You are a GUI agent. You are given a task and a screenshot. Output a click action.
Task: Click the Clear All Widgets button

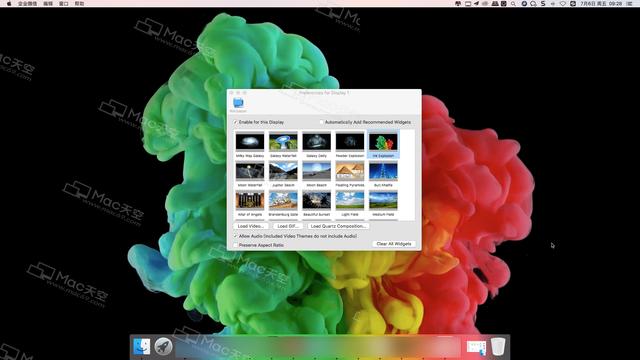click(393, 244)
